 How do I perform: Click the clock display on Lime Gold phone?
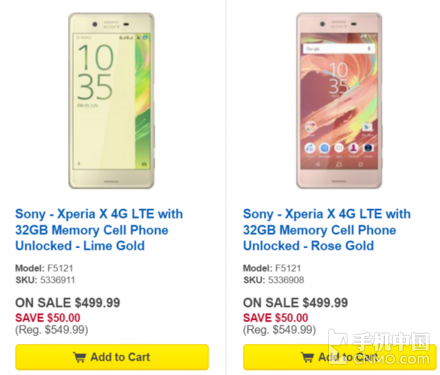point(95,72)
